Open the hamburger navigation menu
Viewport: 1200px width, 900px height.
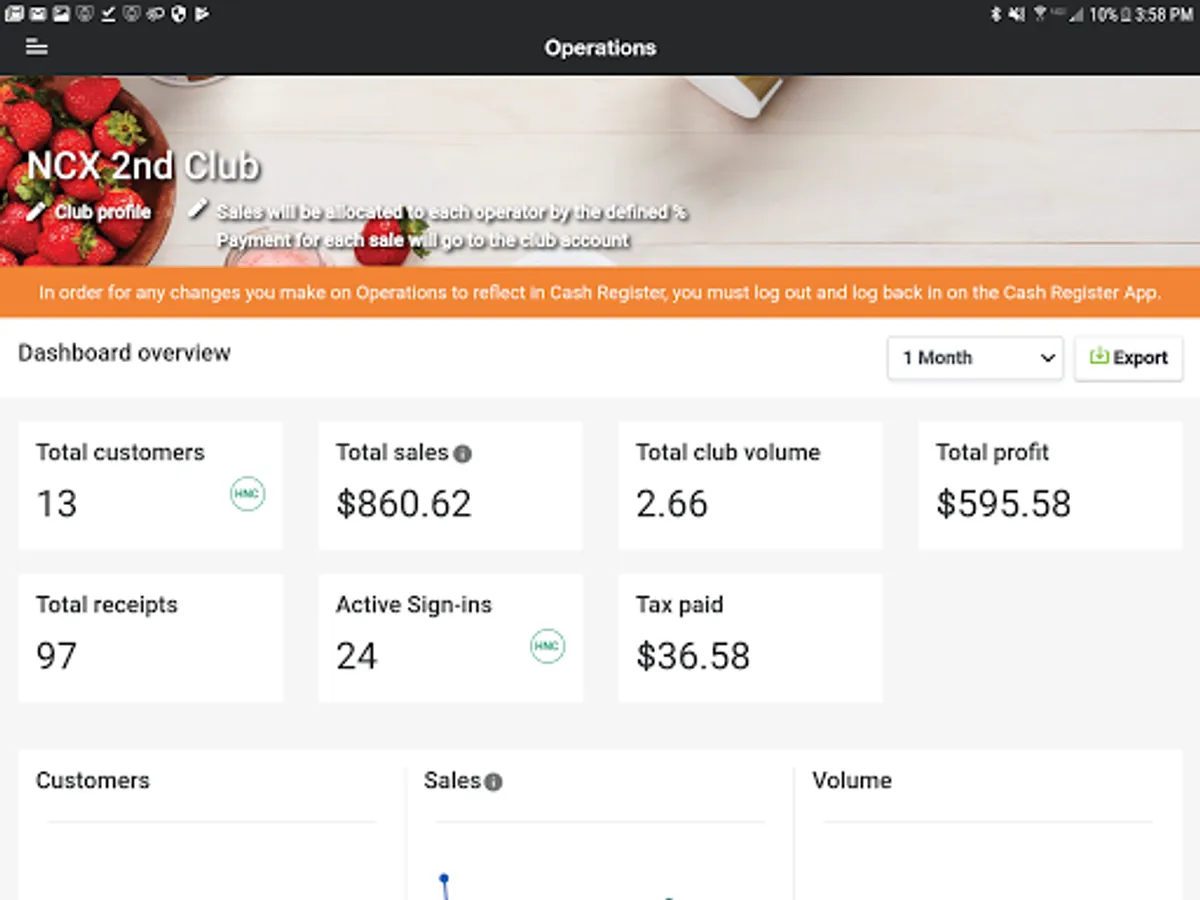[37, 46]
